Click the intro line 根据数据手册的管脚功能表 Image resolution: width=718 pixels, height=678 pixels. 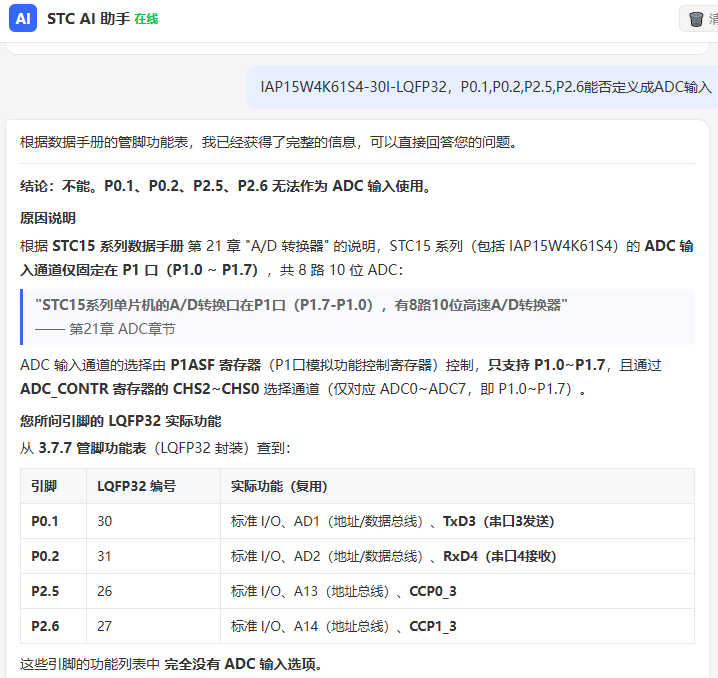268,142
